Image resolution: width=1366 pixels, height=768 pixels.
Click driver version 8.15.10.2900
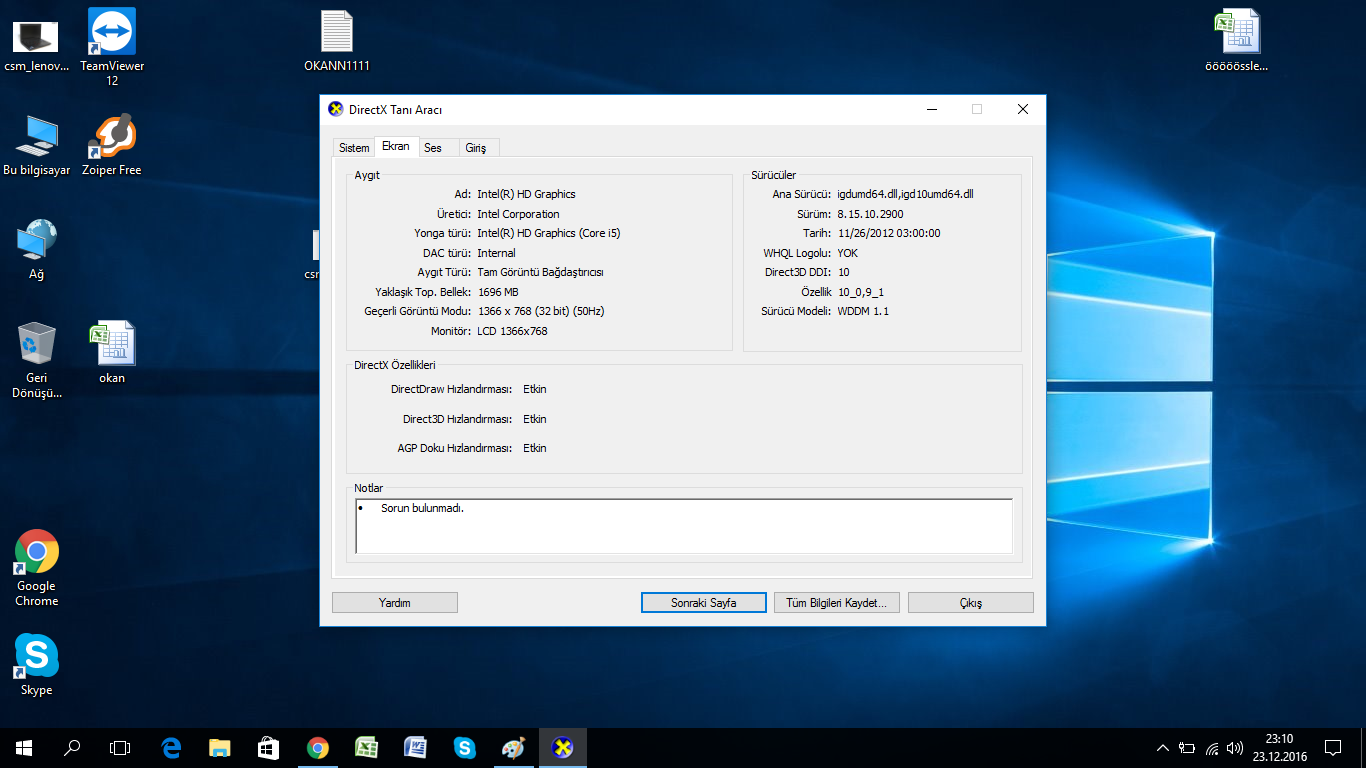click(x=870, y=214)
